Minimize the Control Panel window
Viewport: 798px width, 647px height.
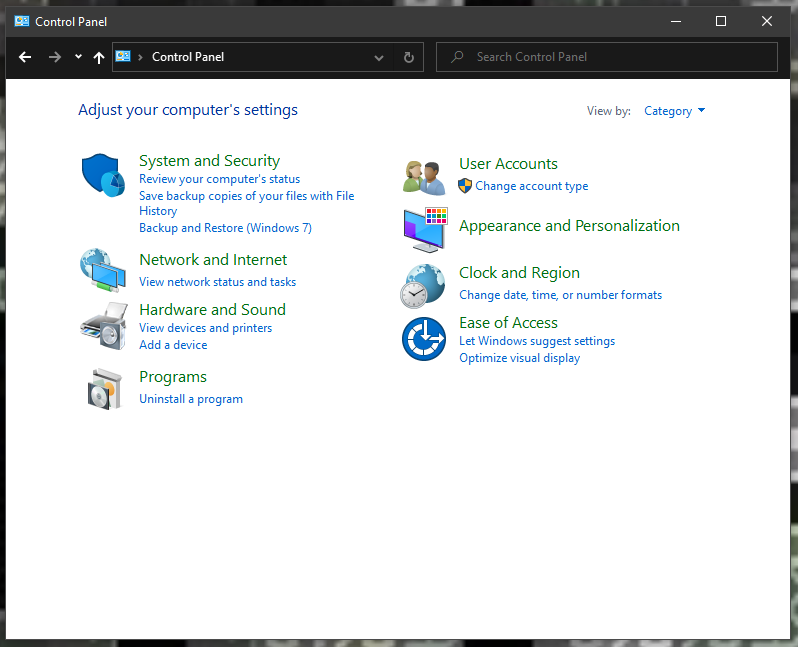click(676, 21)
